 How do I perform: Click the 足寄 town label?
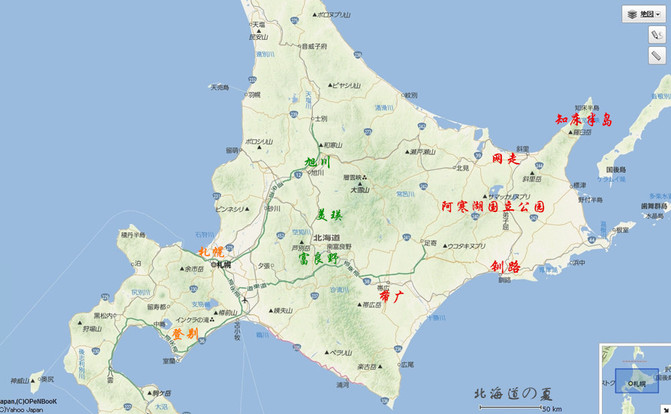431,243
